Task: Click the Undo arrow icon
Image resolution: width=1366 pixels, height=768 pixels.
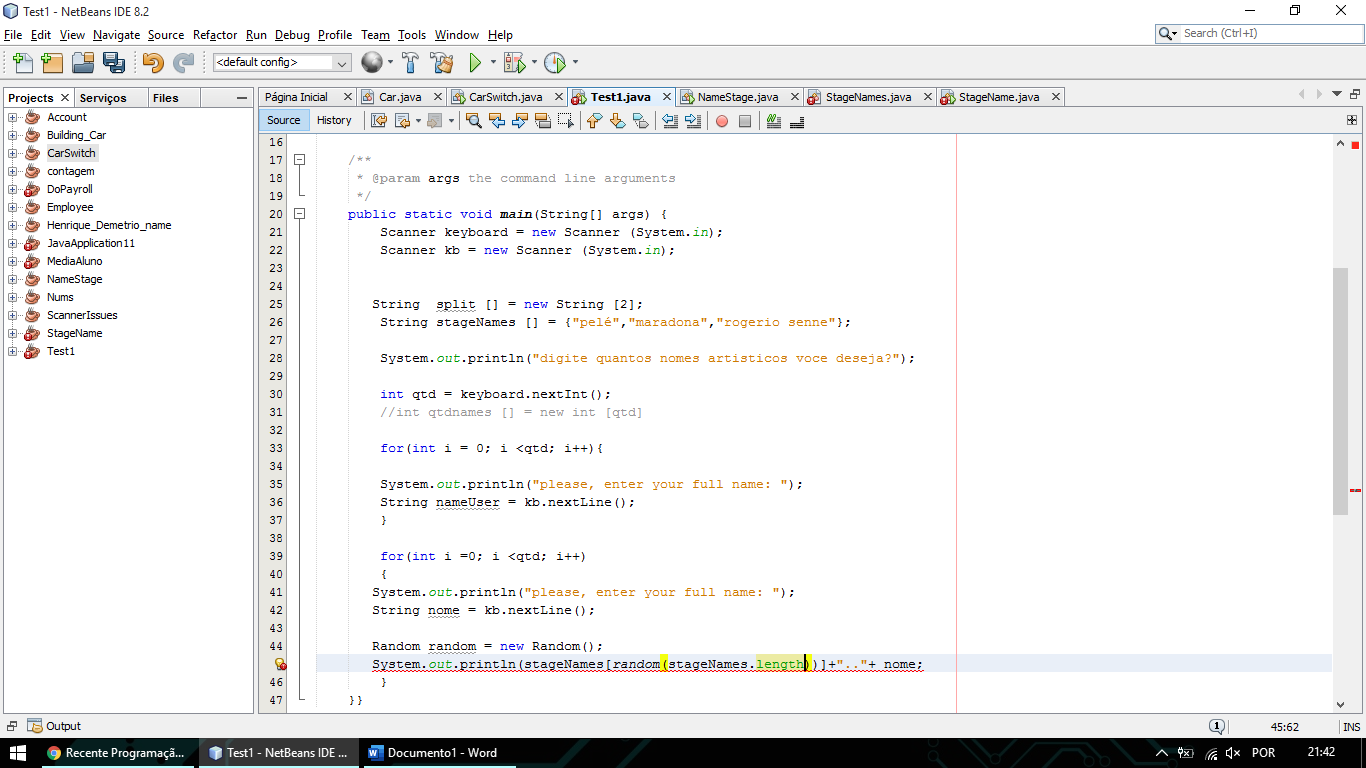Action: point(152,63)
